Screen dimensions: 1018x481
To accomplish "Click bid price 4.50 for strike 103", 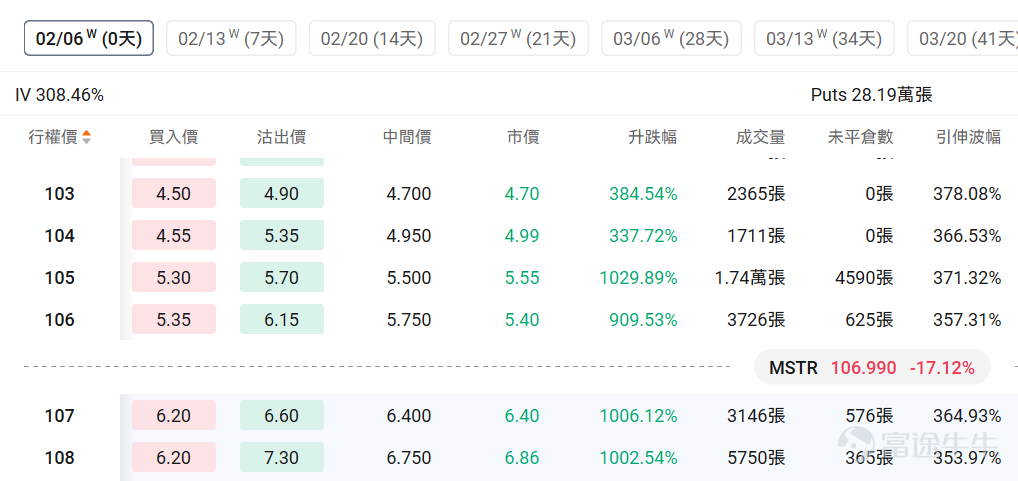I will pyautogui.click(x=174, y=193).
